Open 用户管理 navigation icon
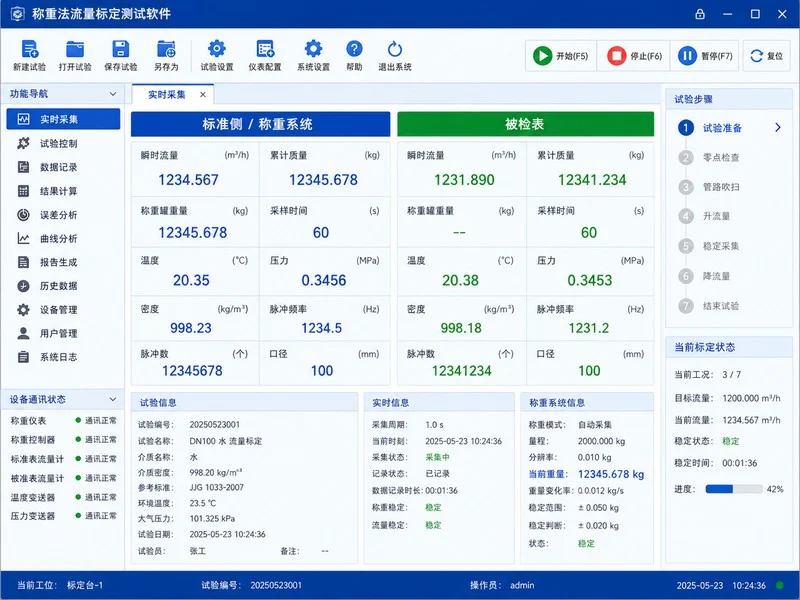The image size is (800, 600). [23, 333]
